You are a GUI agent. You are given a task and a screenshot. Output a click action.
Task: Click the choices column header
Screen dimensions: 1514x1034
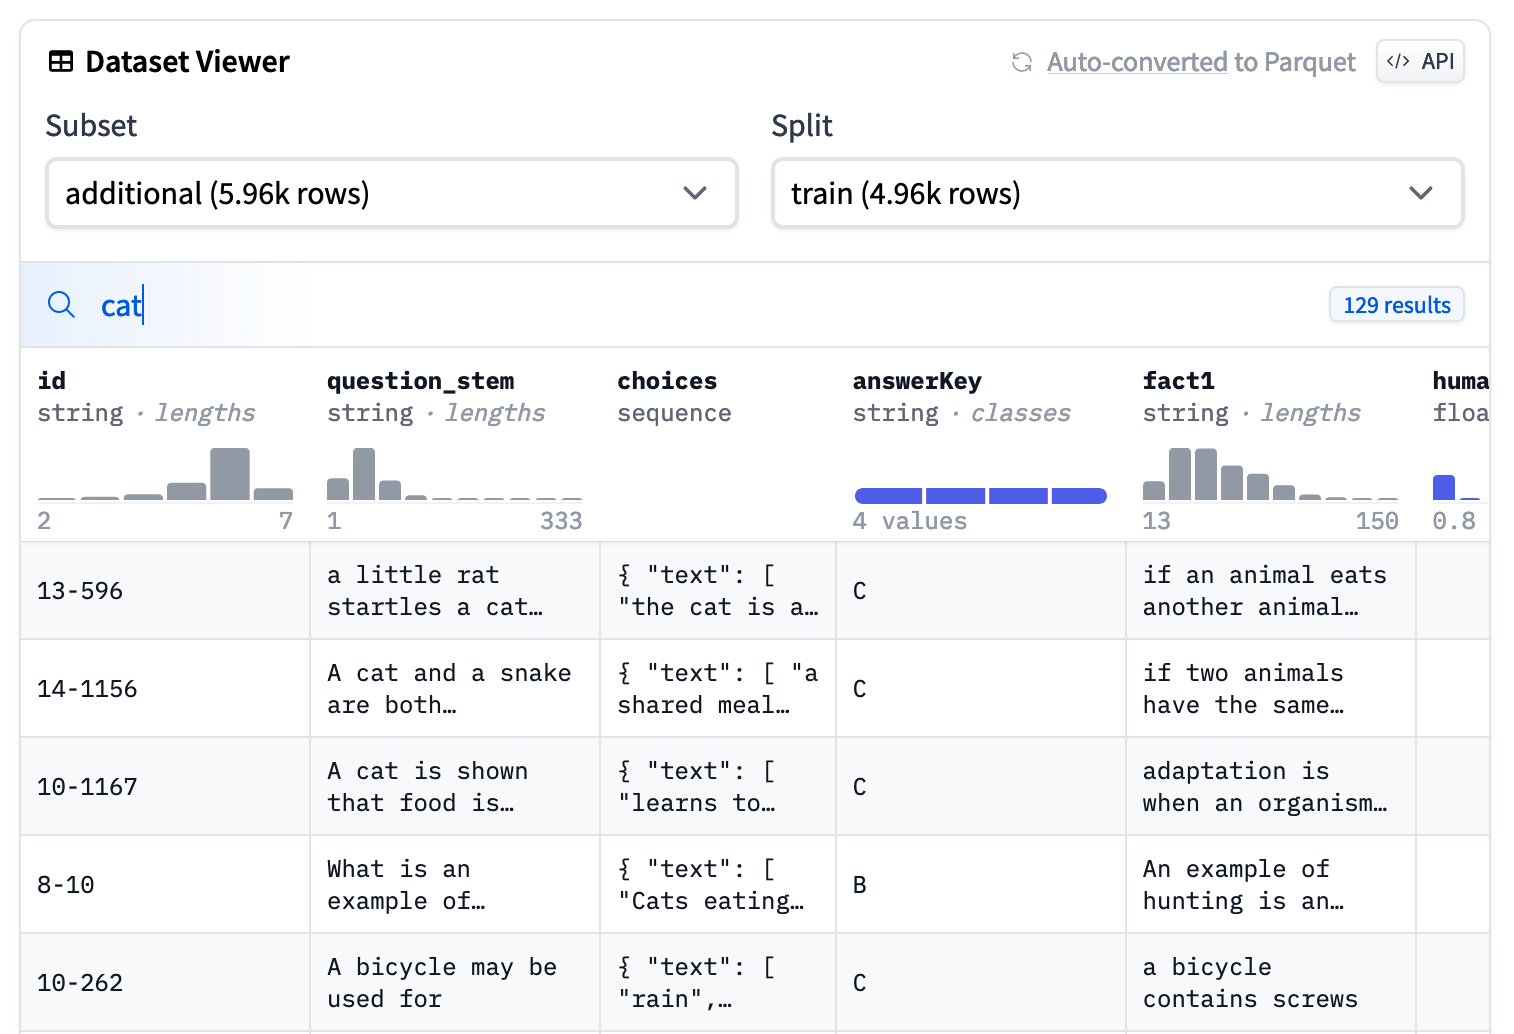(x=667, y=381)
